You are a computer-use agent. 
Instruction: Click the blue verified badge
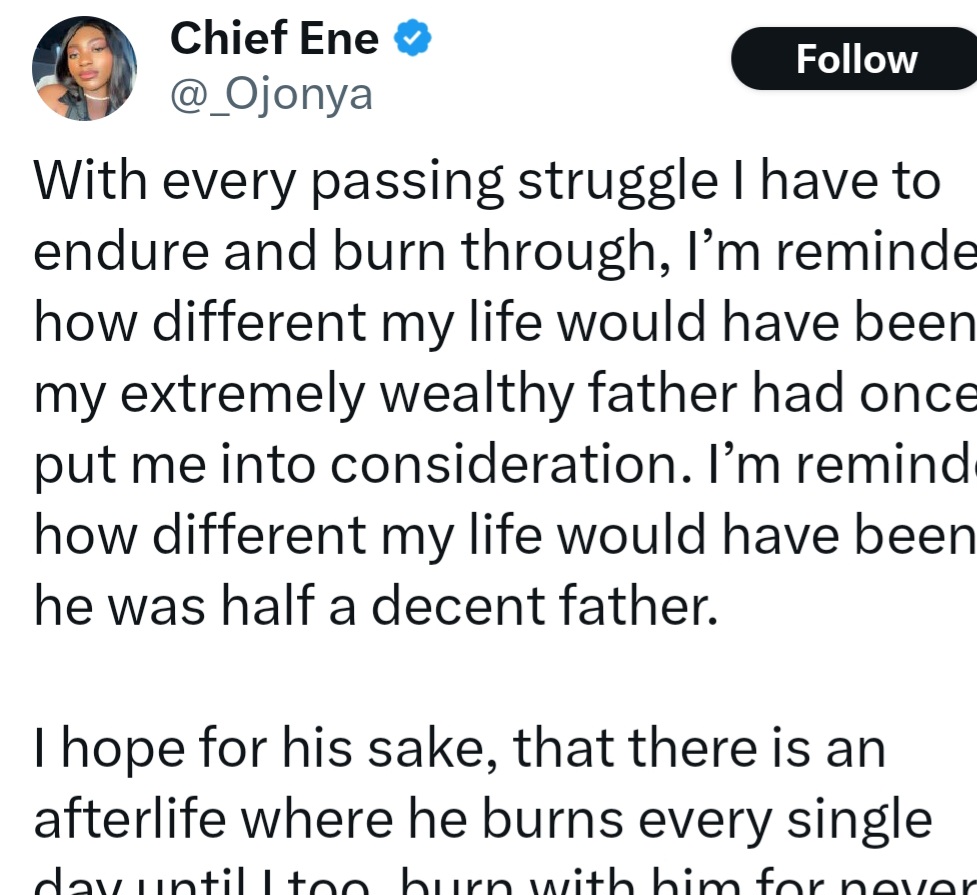tap(412, 39)
